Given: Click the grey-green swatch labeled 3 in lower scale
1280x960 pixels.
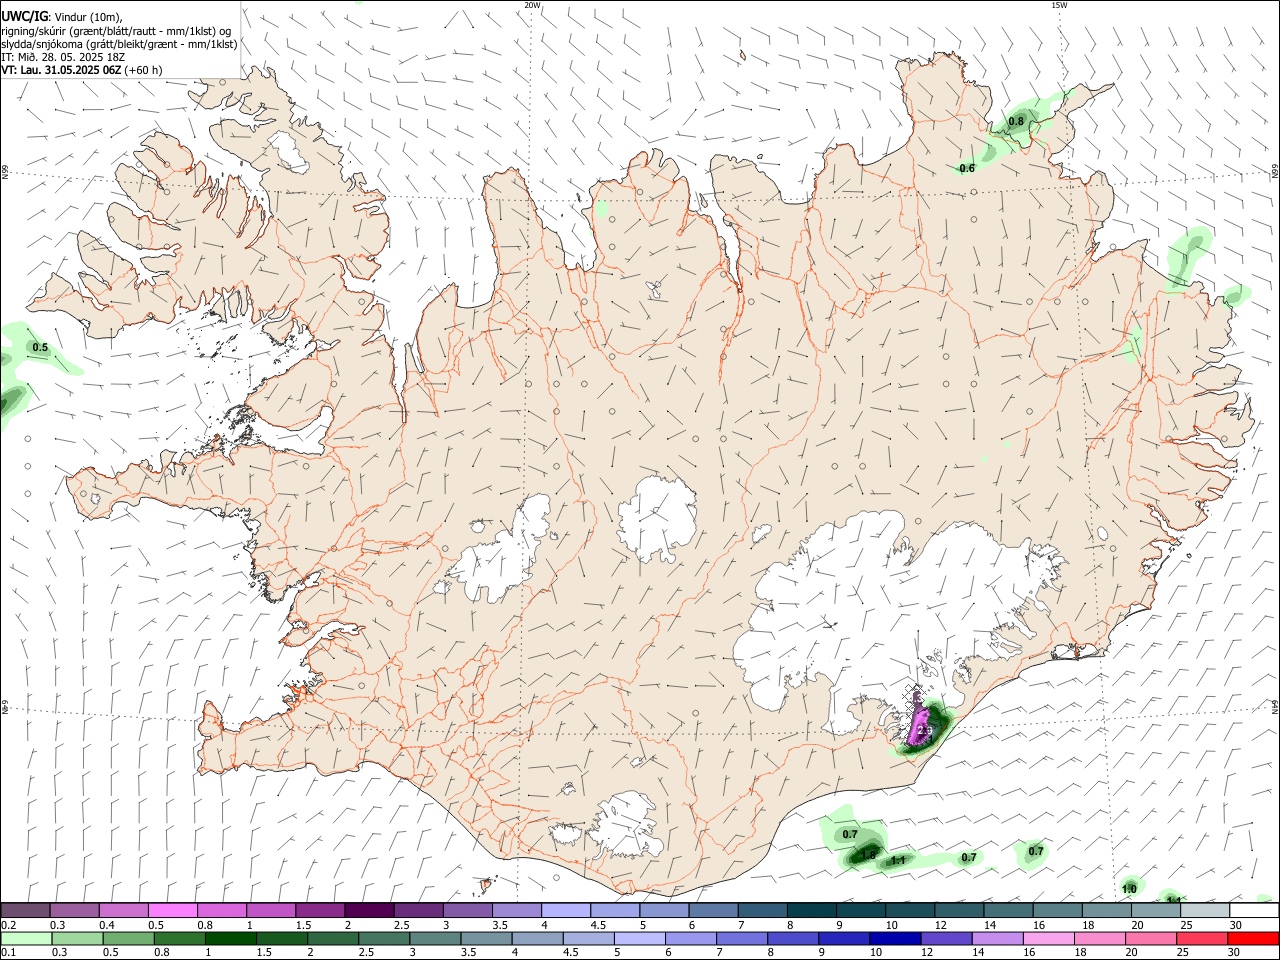Looking at the screenshot, I should pyautogui.click(x=435, y=938).
